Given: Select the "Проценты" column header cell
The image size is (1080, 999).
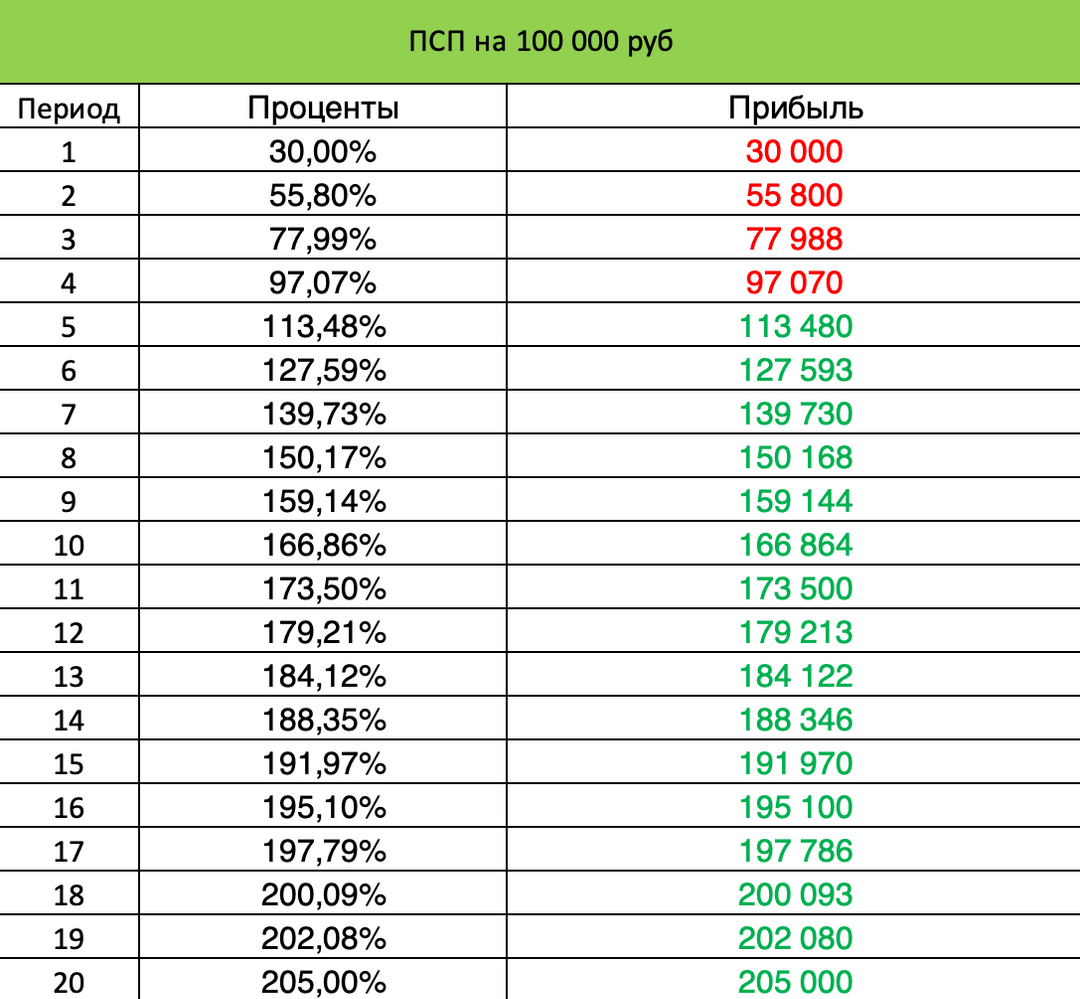Looking at the screenshot, I should point(323,108).
